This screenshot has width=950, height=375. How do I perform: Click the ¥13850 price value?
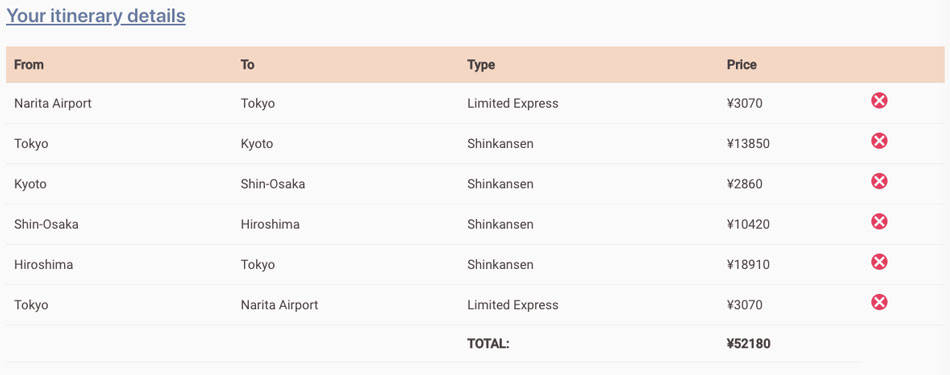point(748,144)
